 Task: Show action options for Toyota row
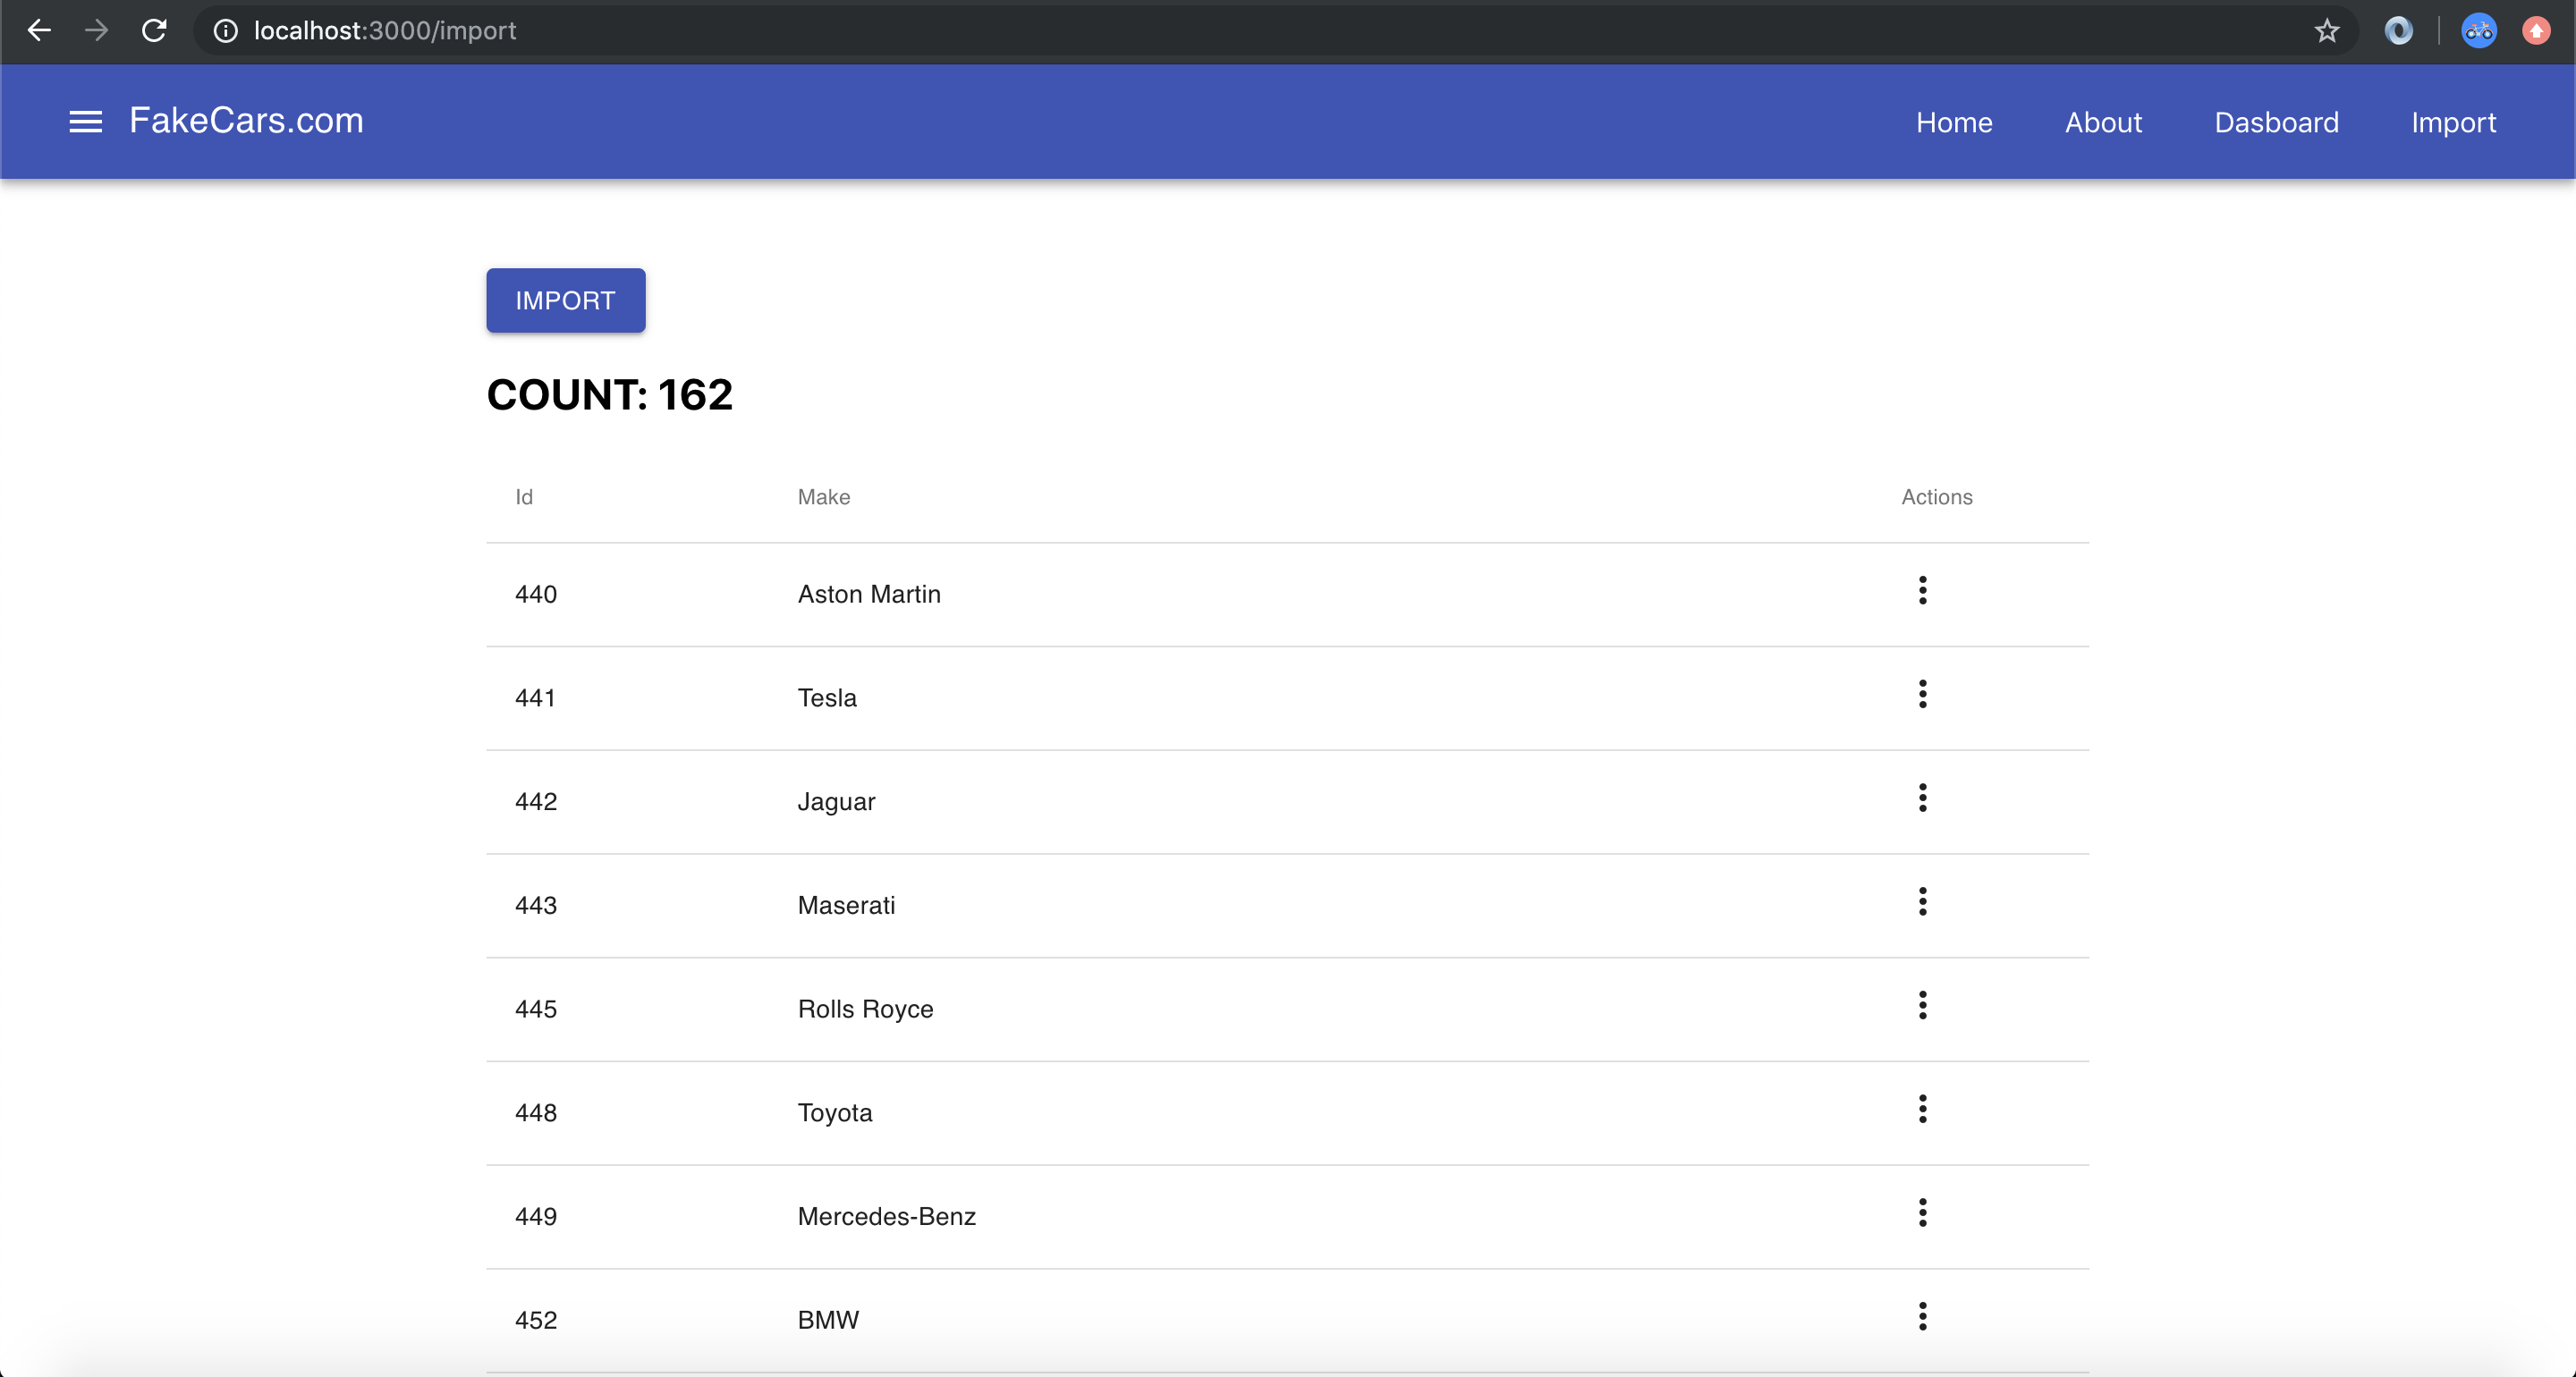tap(1922, 1109)
